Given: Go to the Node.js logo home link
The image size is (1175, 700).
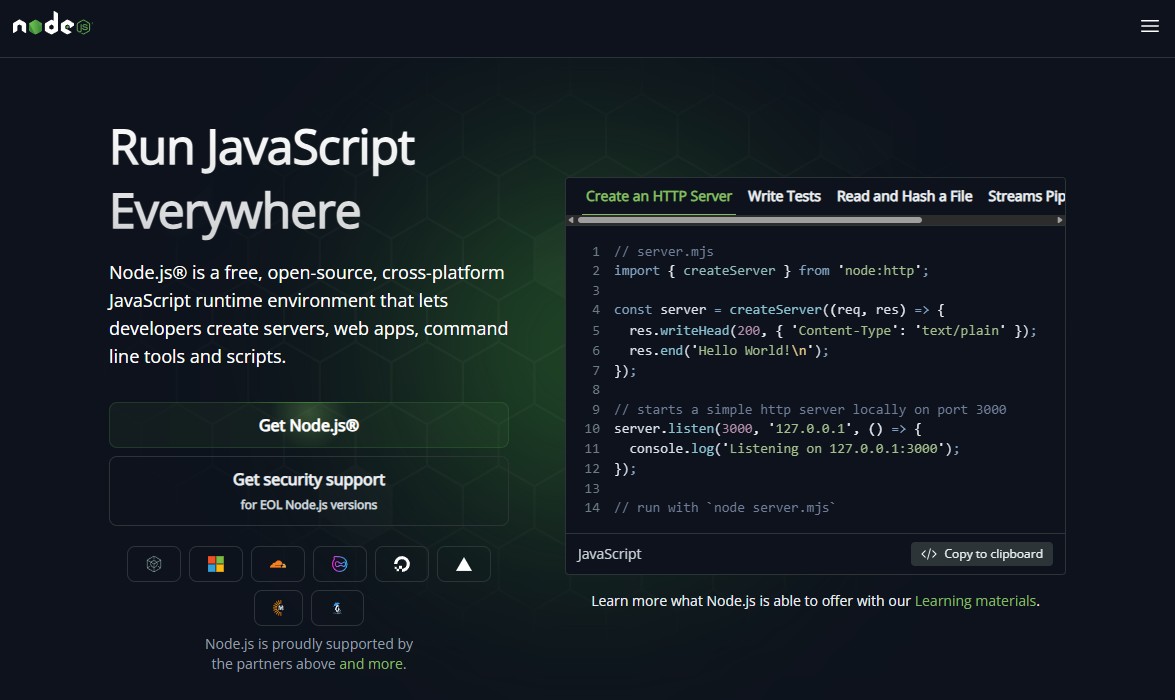Looking at the screenshot, I should pos(52,25).
